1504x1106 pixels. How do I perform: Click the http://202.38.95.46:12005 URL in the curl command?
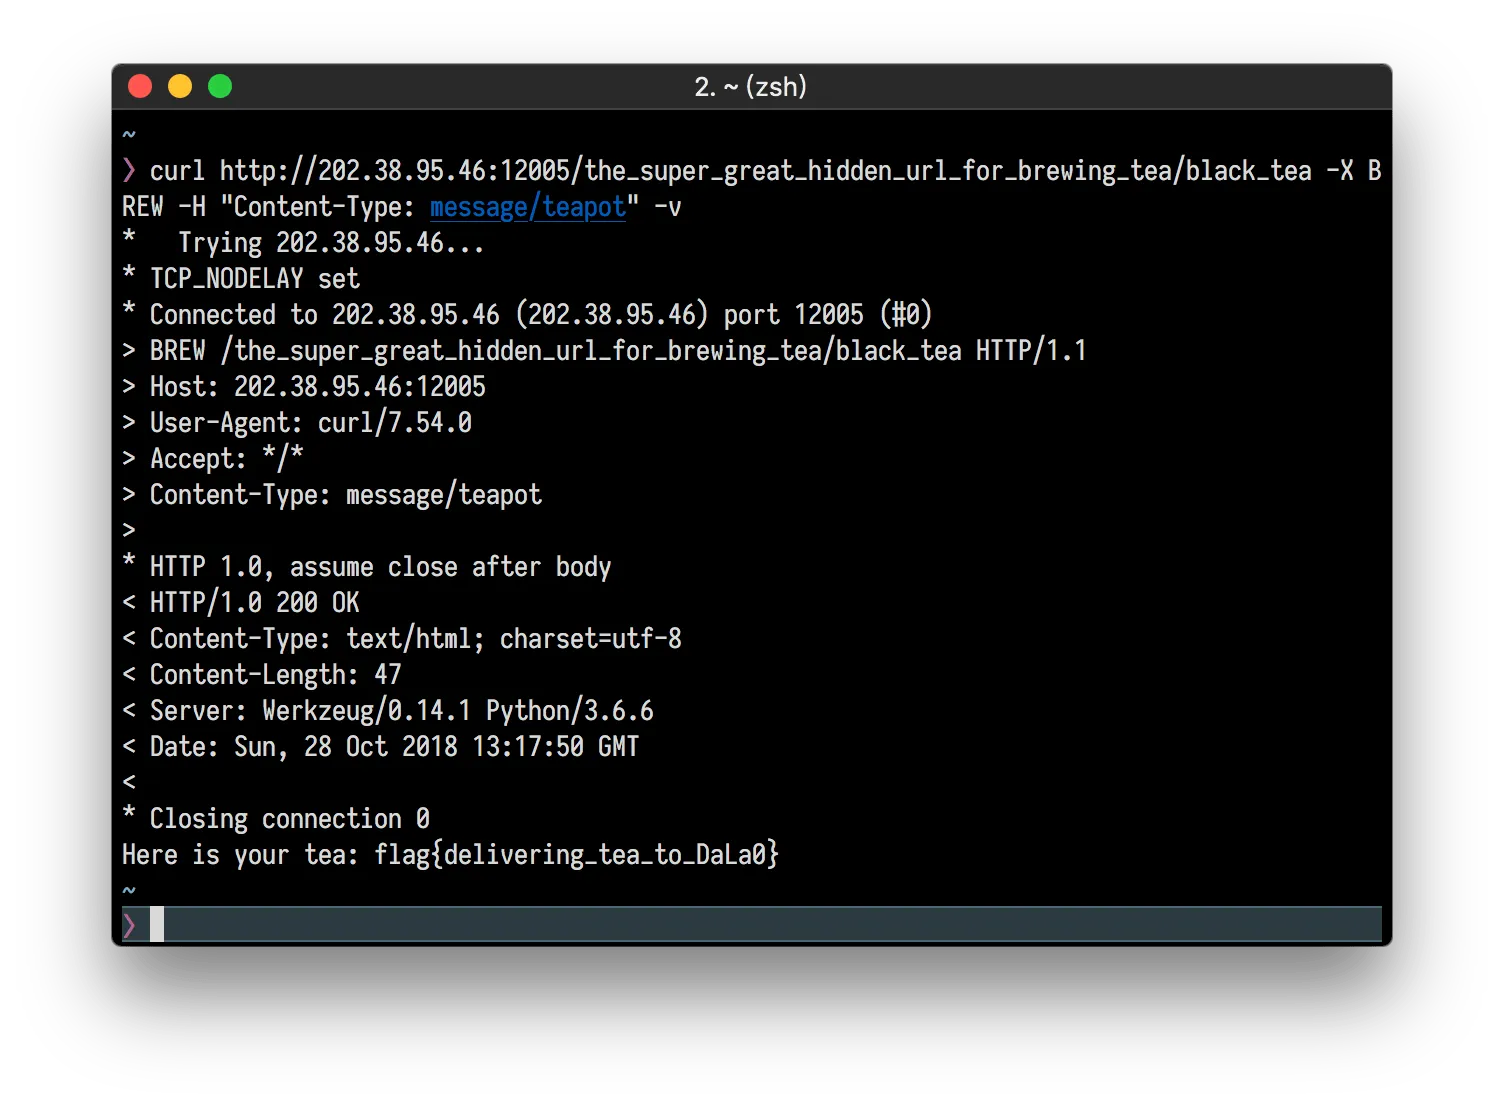394,171
